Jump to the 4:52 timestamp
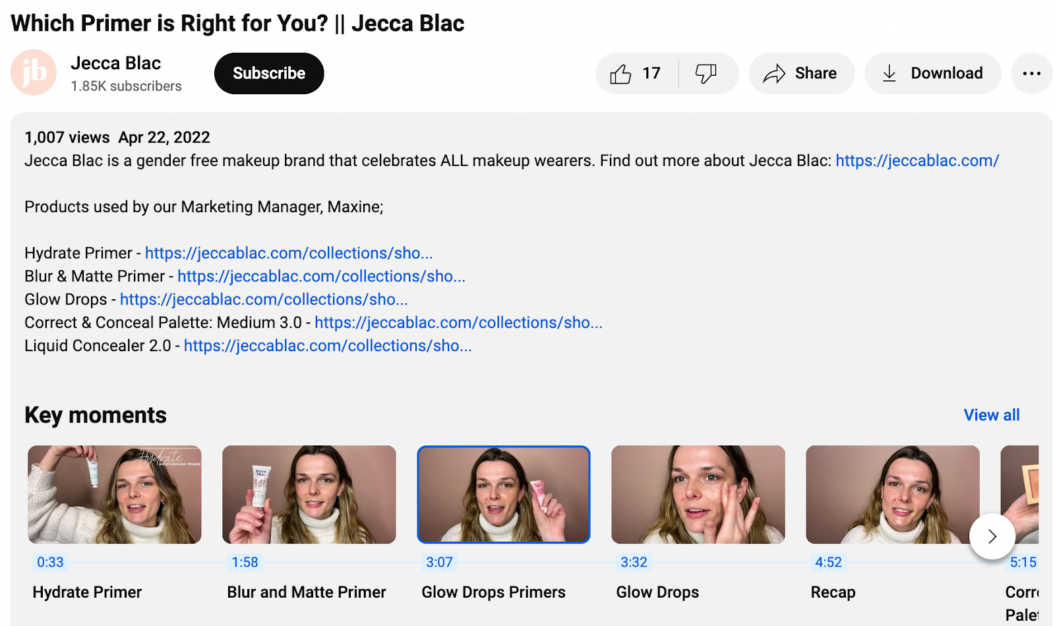 (x=828, y=562)
